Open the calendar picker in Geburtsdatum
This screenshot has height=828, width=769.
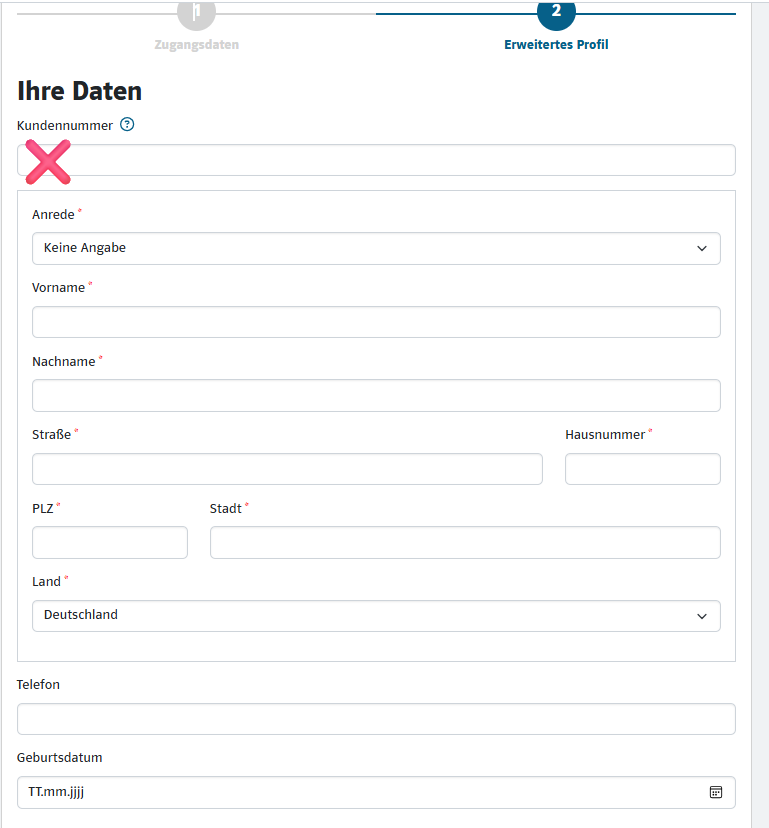[x=716, y=792]
